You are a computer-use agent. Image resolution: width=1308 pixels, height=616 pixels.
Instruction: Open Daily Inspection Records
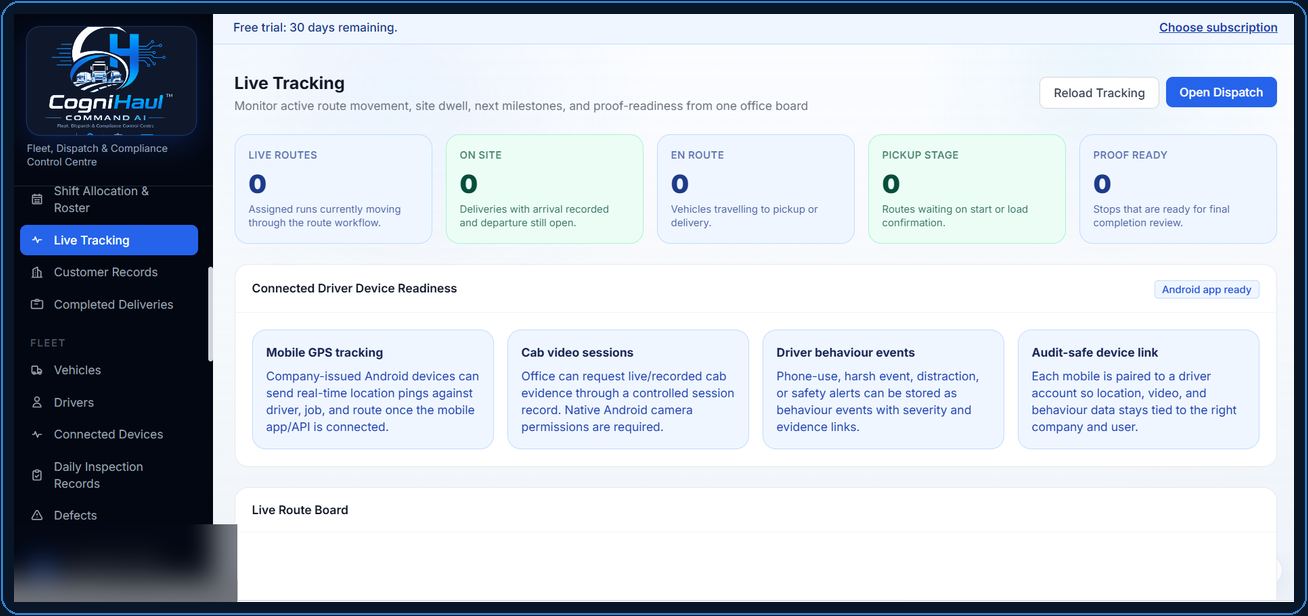[x=109, y=475]
